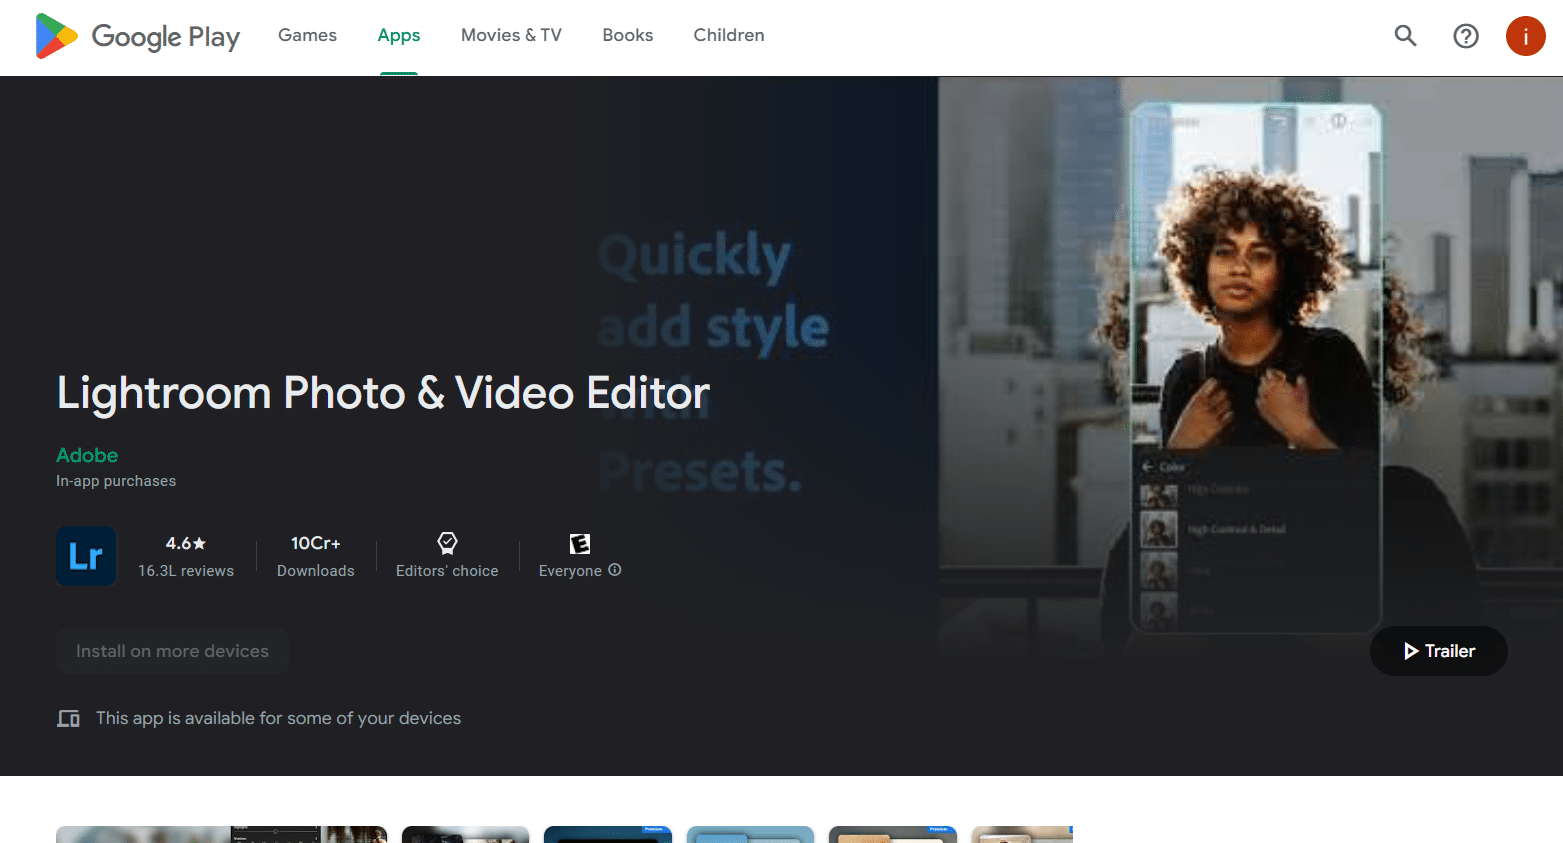This screenshot has width=1563, height=843.
Task: Open content rating info icon next to Everyone
Action: (615, 570)
